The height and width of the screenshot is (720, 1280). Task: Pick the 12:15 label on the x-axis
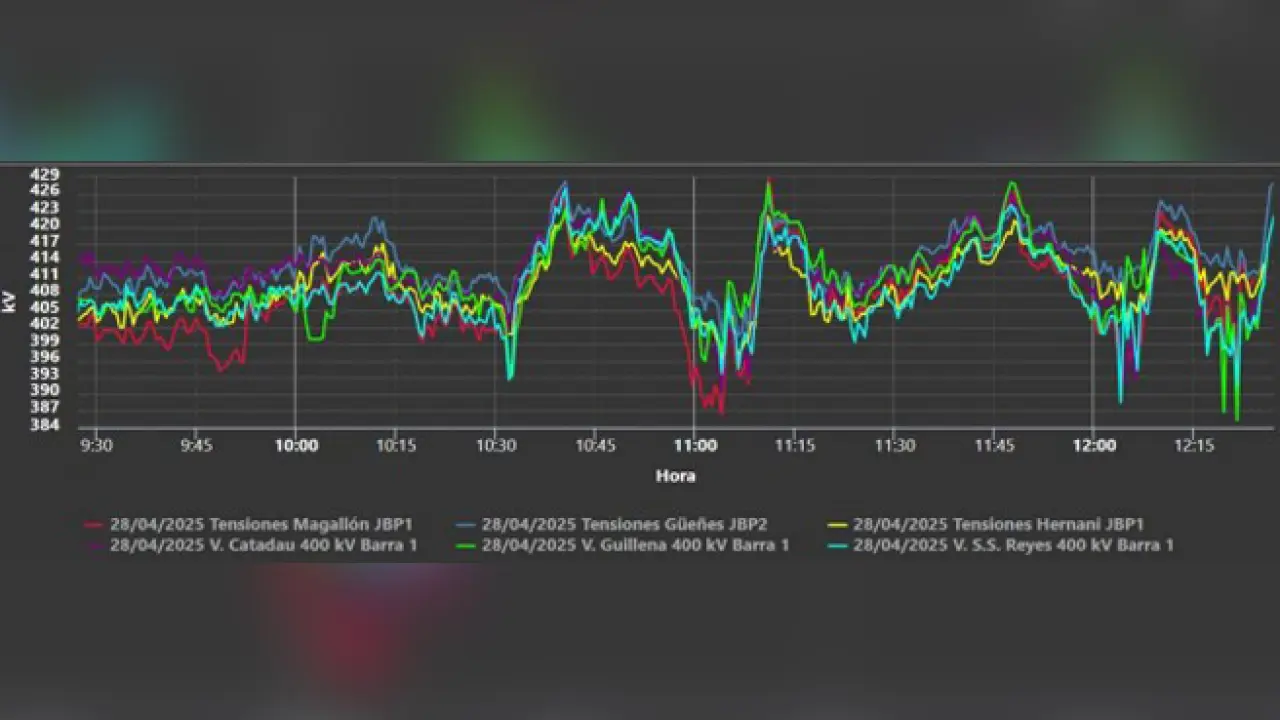(x=1194, y=446)
